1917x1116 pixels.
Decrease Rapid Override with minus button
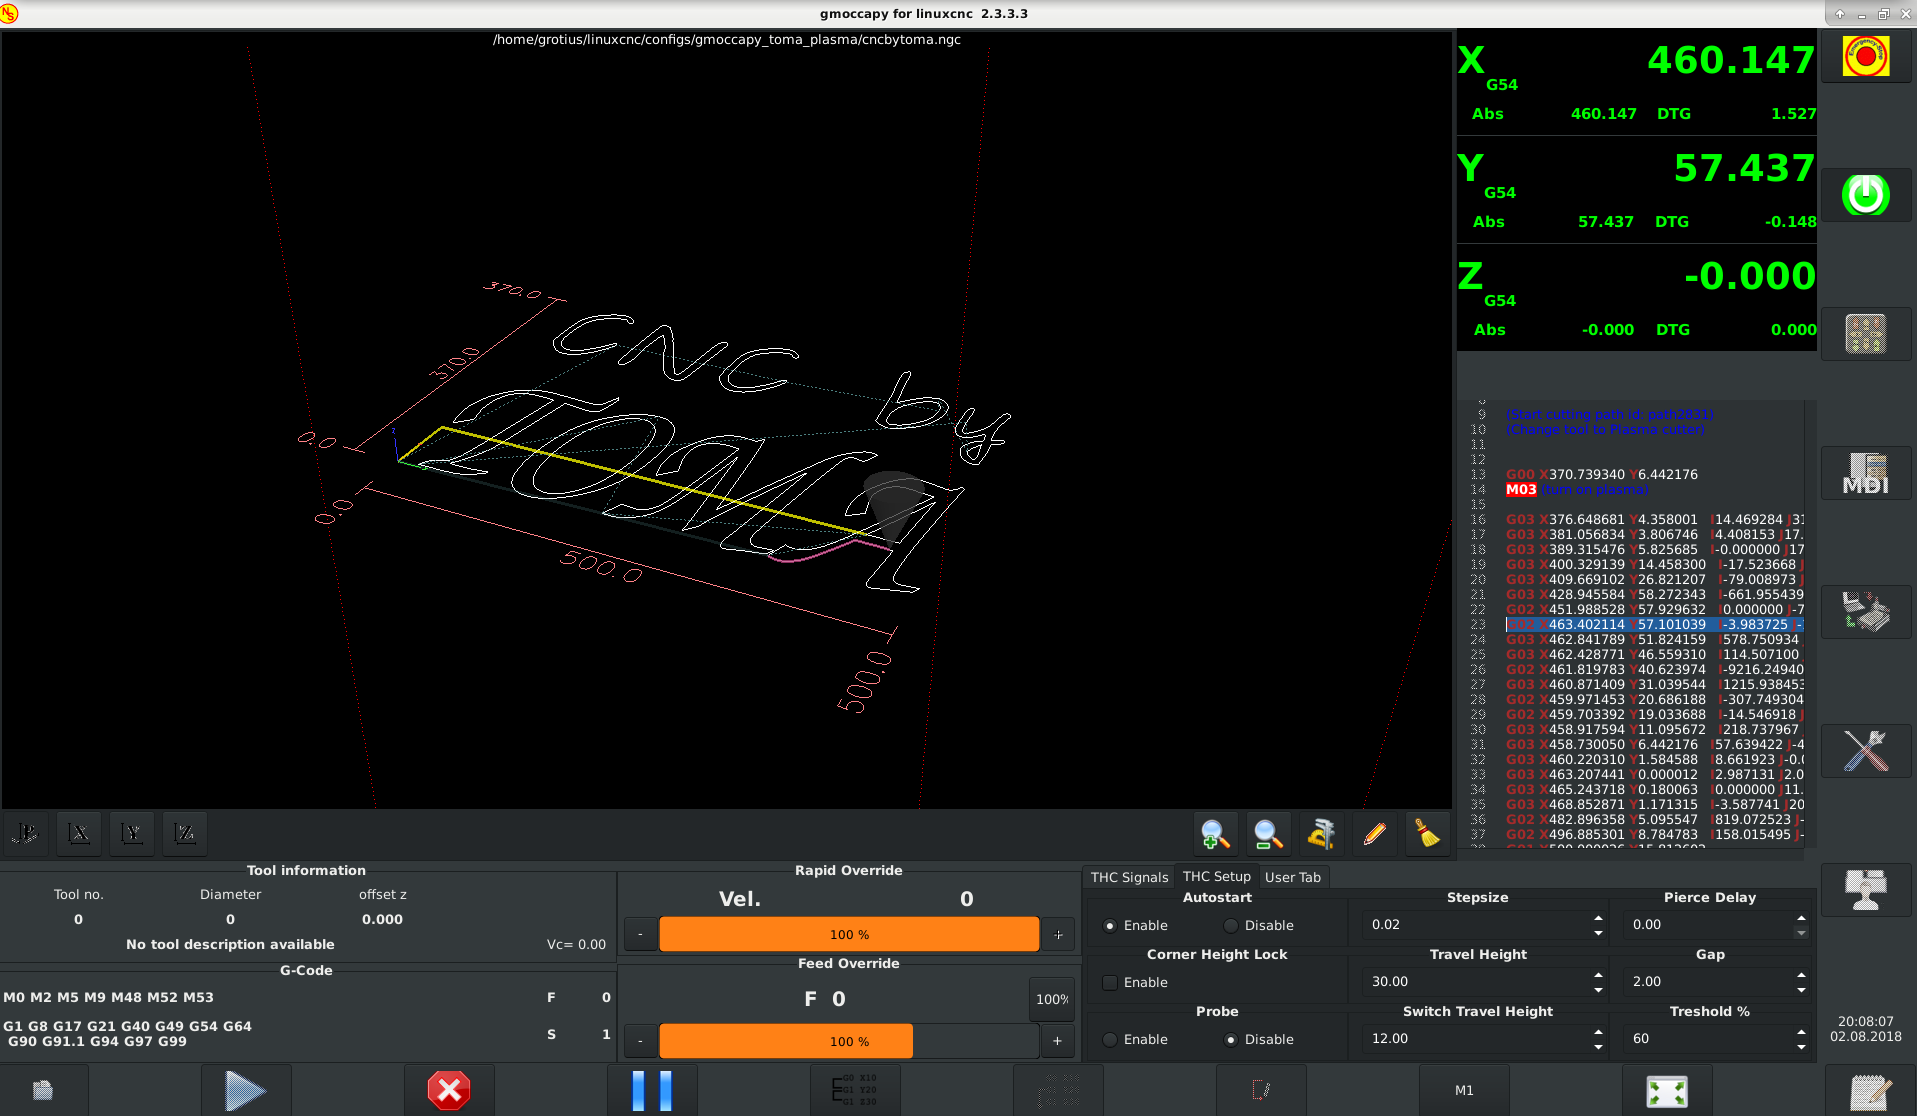click(x=640, y=934)
